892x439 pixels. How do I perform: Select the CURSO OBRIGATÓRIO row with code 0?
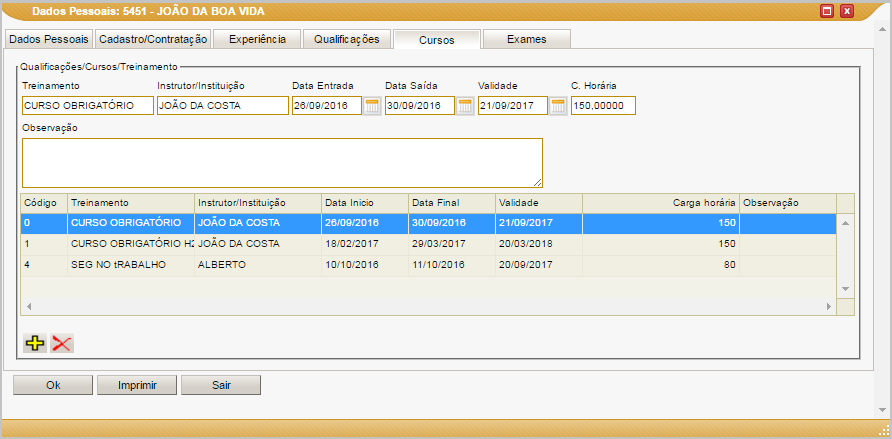pos(428,223)
